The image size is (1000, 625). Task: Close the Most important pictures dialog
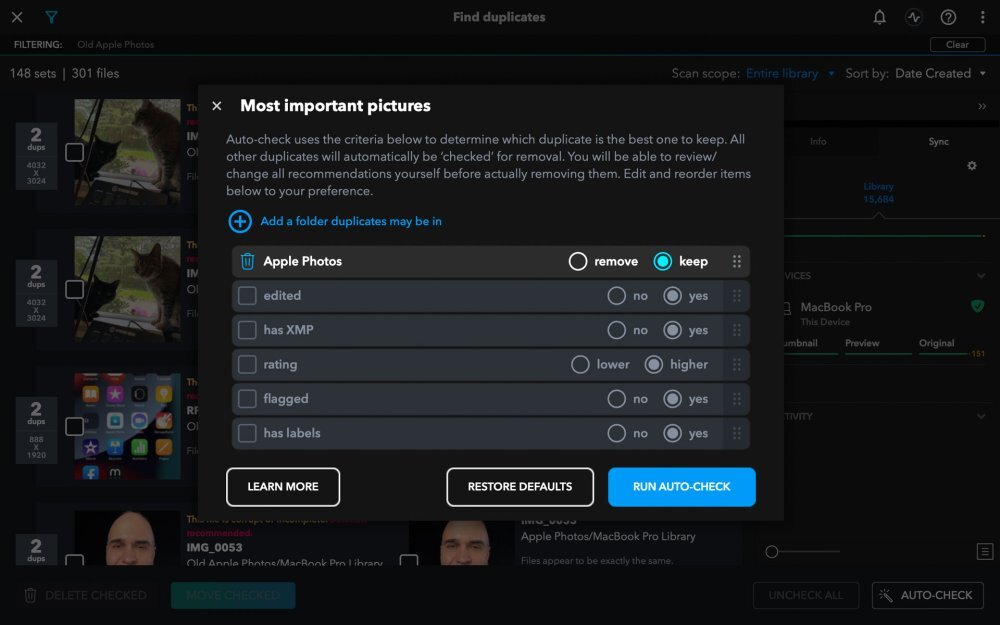pos(217,106)
